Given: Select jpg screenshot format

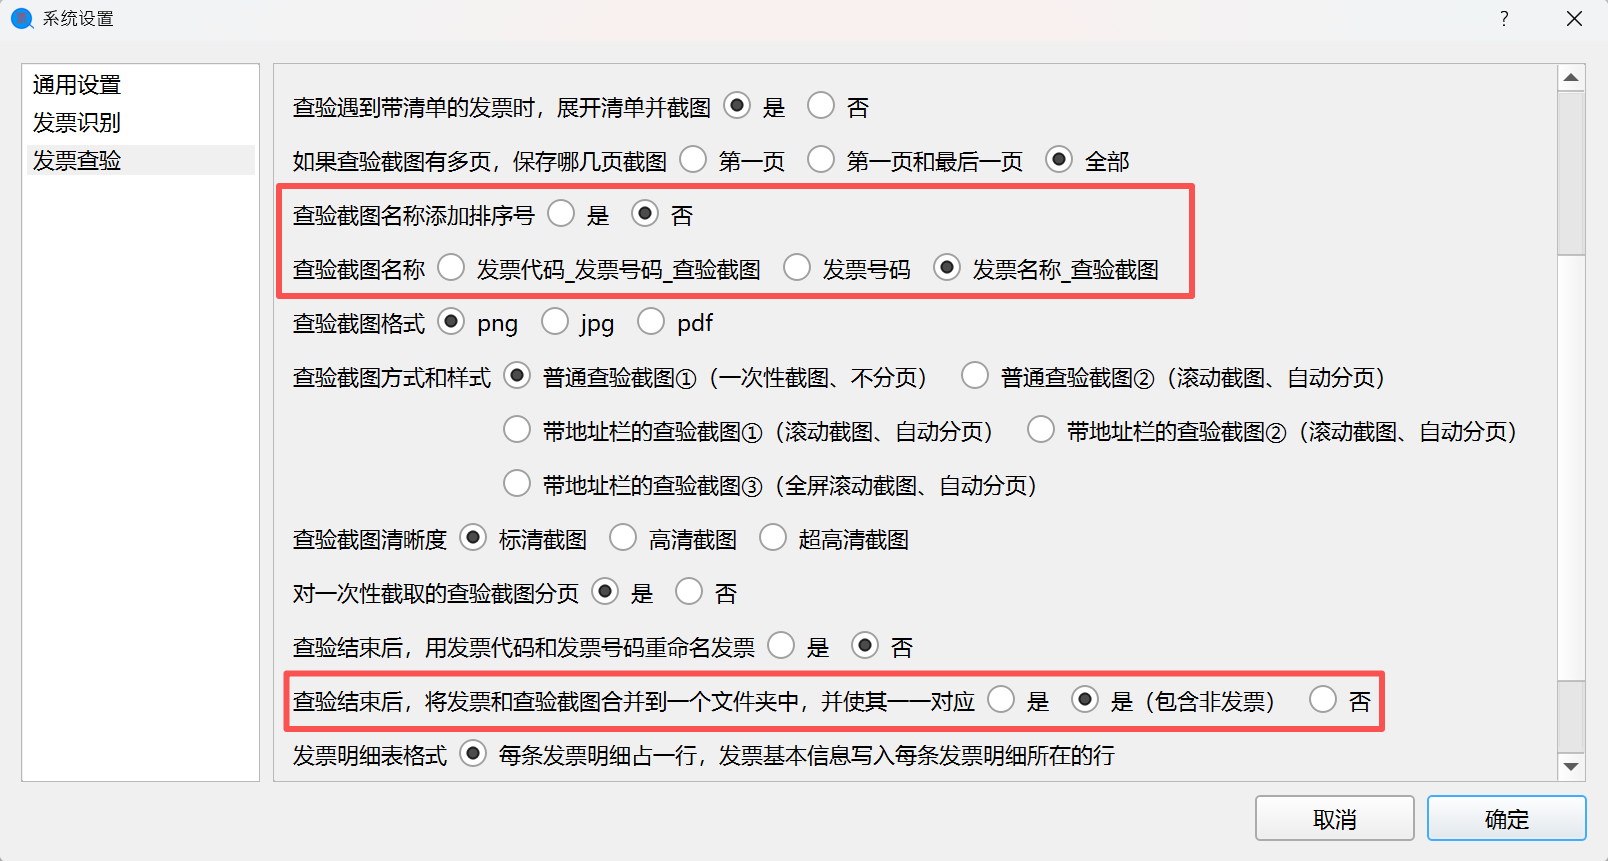Looking at the screenshot, I should [555, 322].
